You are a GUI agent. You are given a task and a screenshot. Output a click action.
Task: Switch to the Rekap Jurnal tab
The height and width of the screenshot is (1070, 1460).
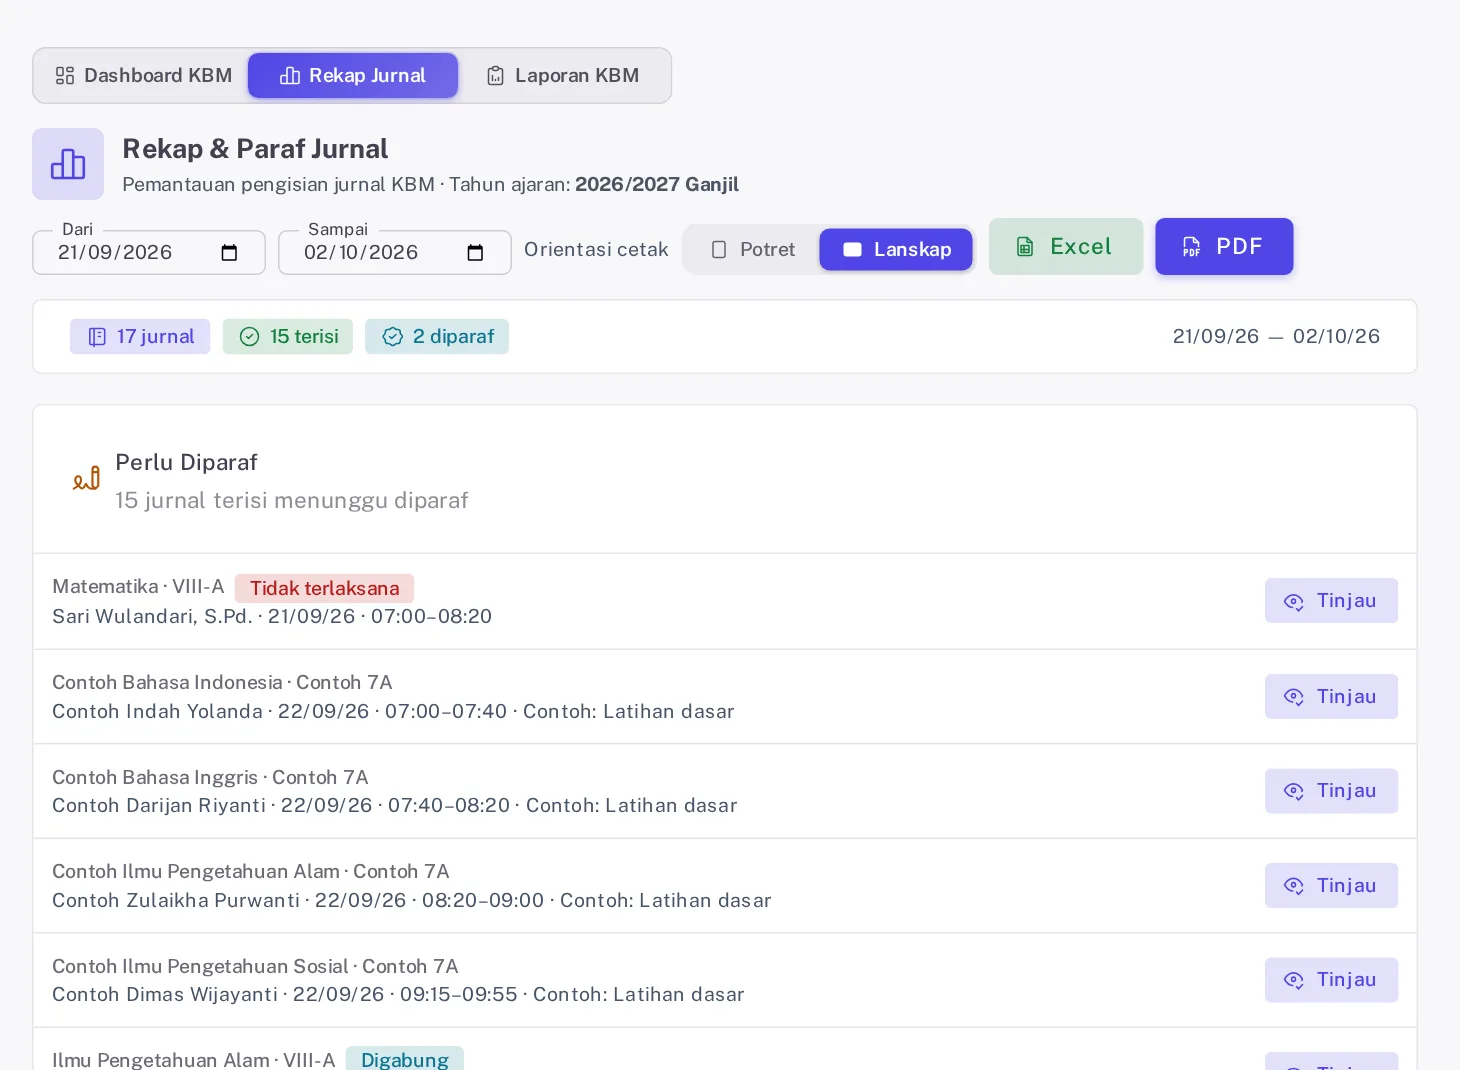353,75
